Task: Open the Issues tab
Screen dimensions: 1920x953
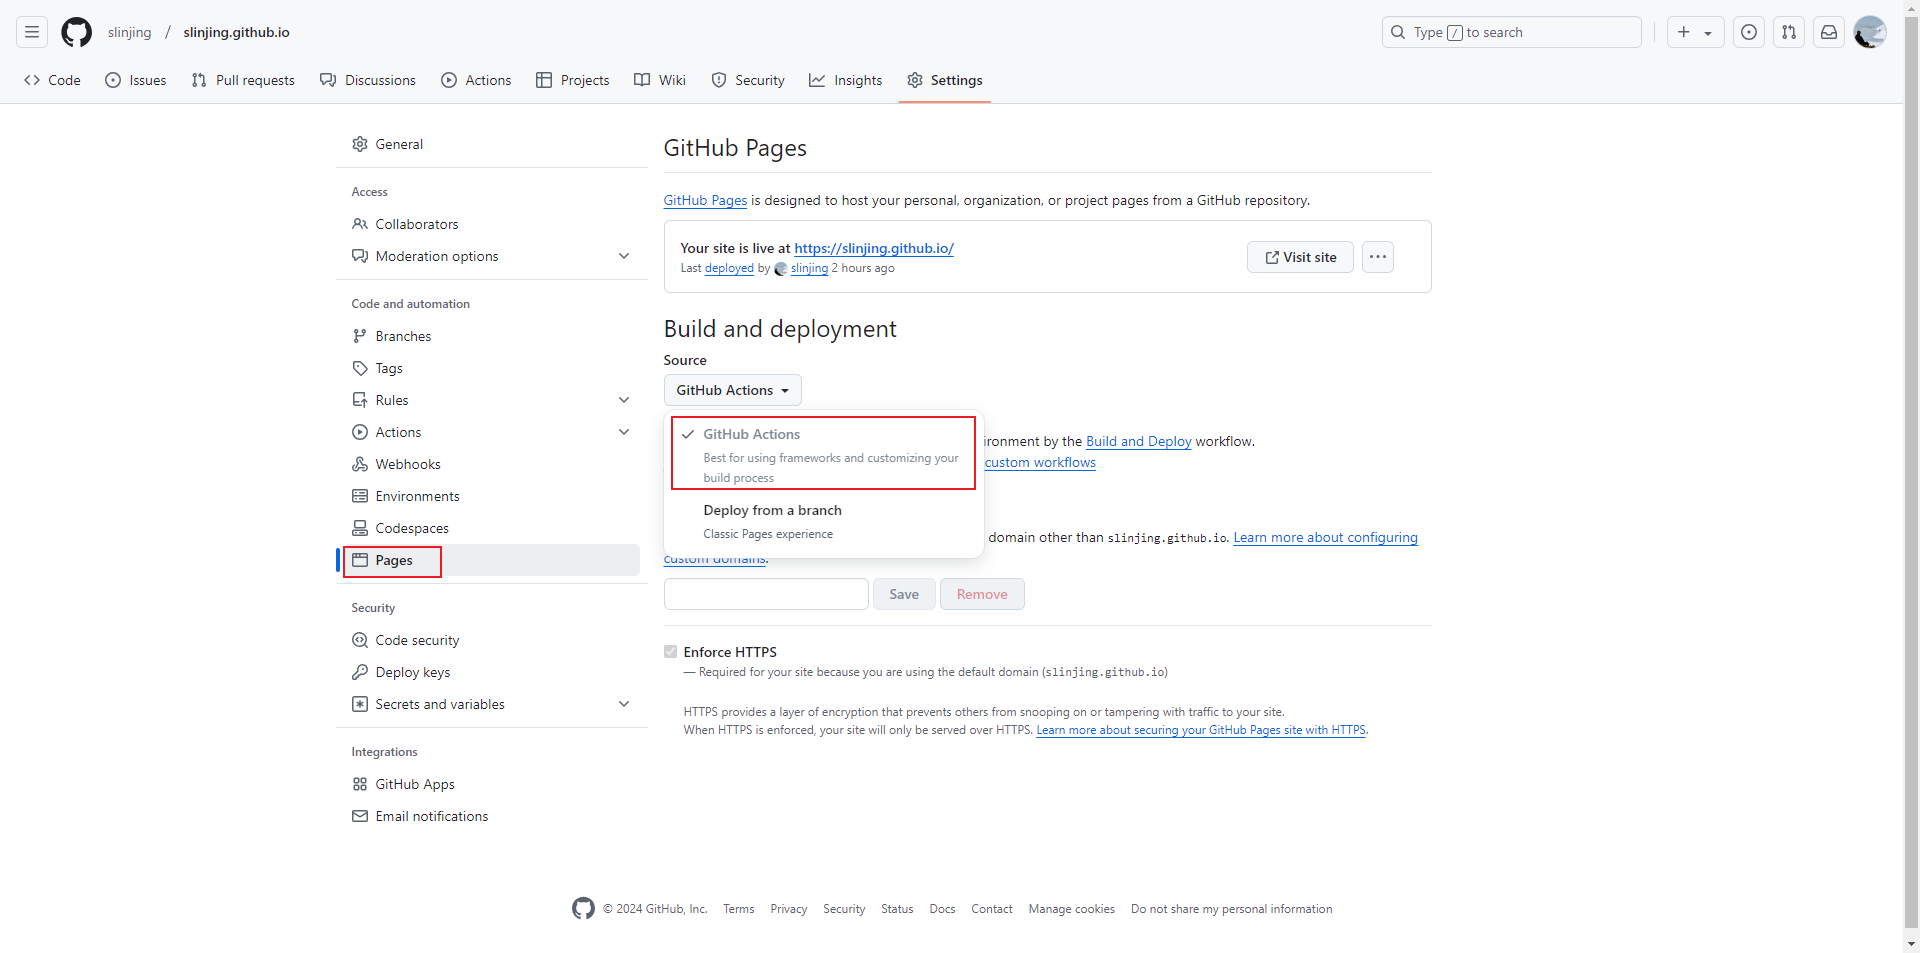Action: pyautogui.click(x=136, y=80)
